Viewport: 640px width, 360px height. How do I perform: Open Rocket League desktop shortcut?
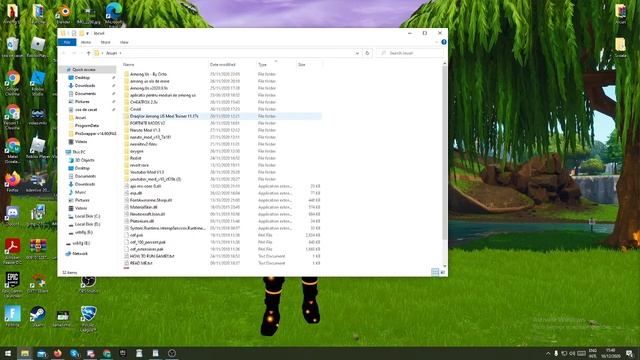88,319
